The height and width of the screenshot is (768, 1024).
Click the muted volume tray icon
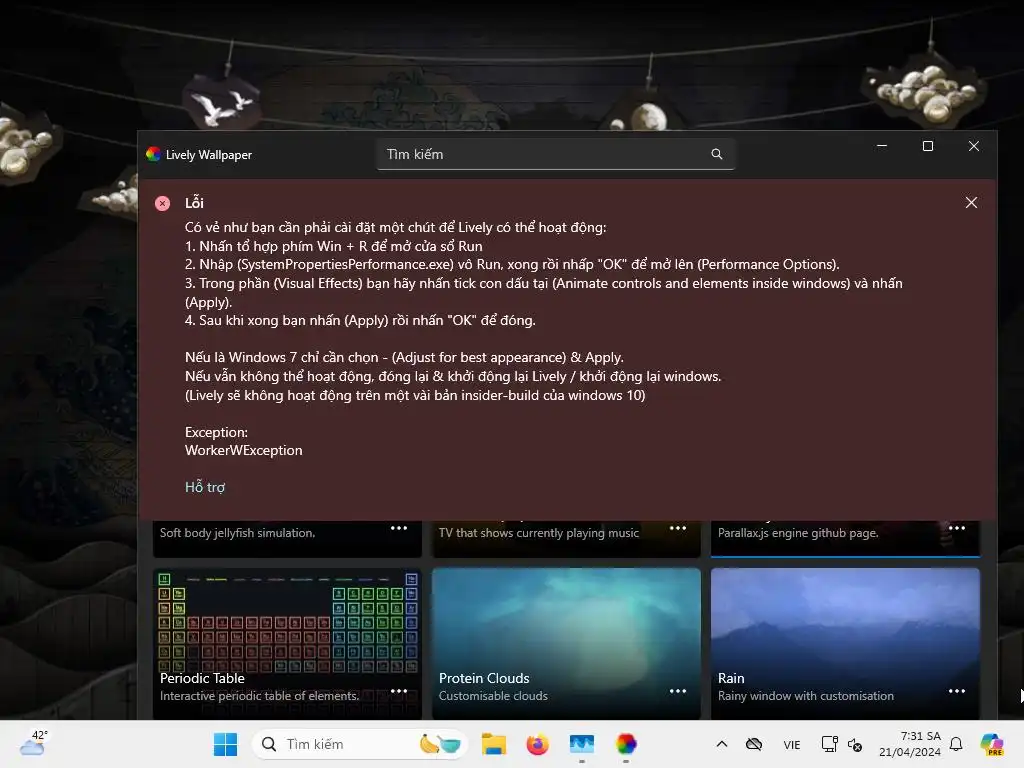point(855,744)
